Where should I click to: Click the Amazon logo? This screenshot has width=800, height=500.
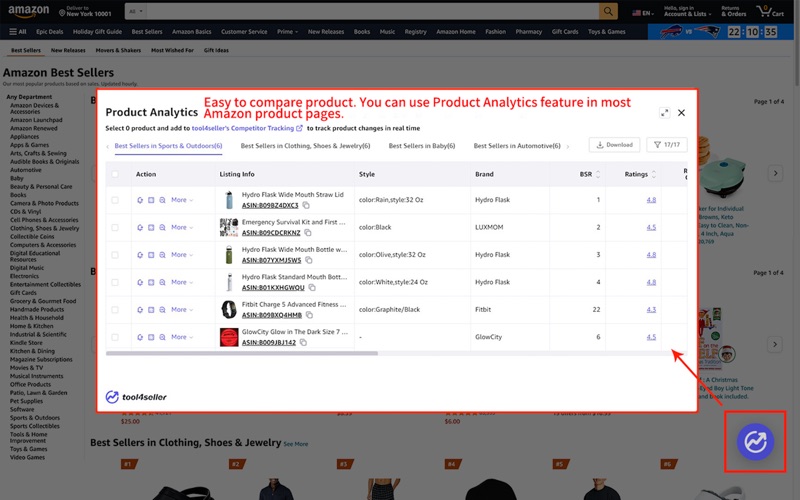29,11
